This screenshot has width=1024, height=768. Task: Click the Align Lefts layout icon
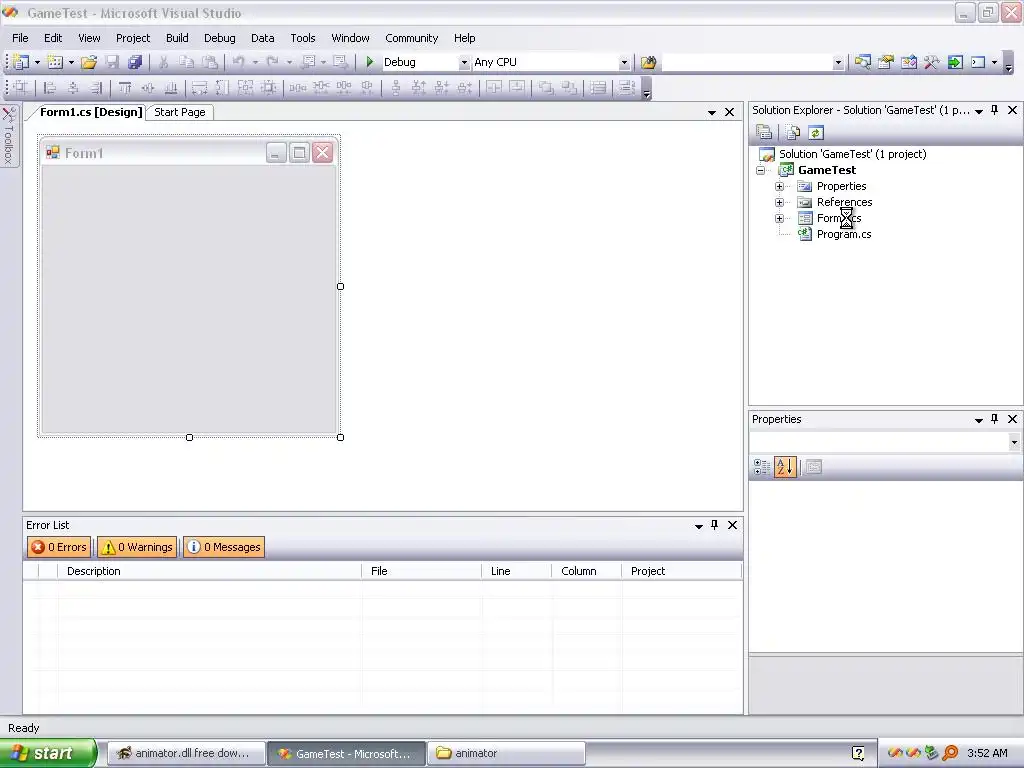coord(50,88)
